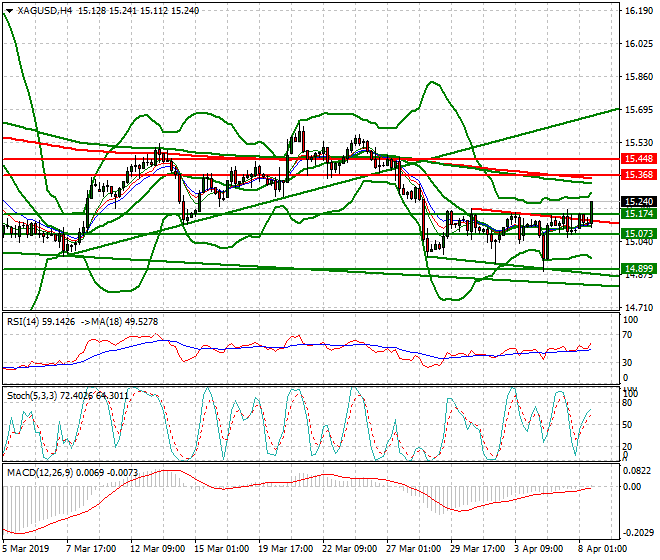
Task: Select the XAGUSD,H4 chart title text
Action: point(45,11)
